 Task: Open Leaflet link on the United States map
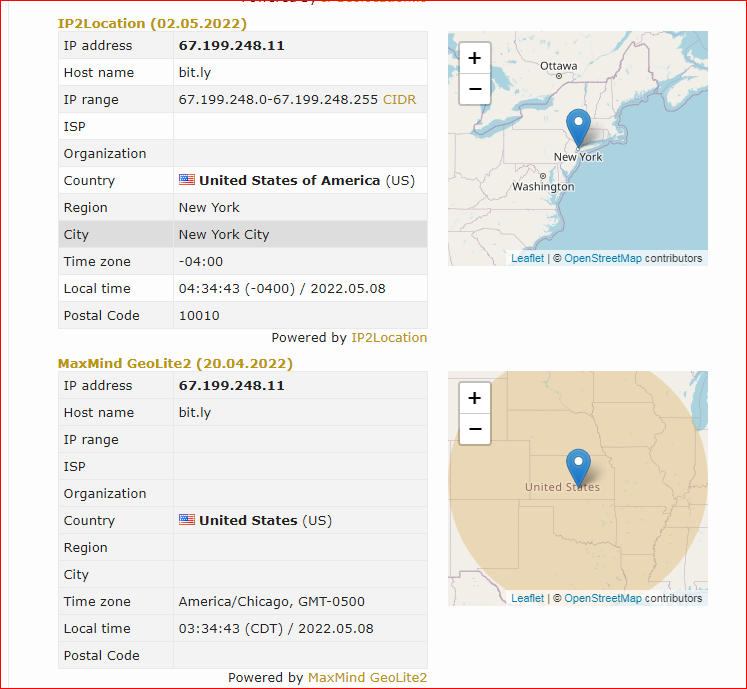click(527, 598)
